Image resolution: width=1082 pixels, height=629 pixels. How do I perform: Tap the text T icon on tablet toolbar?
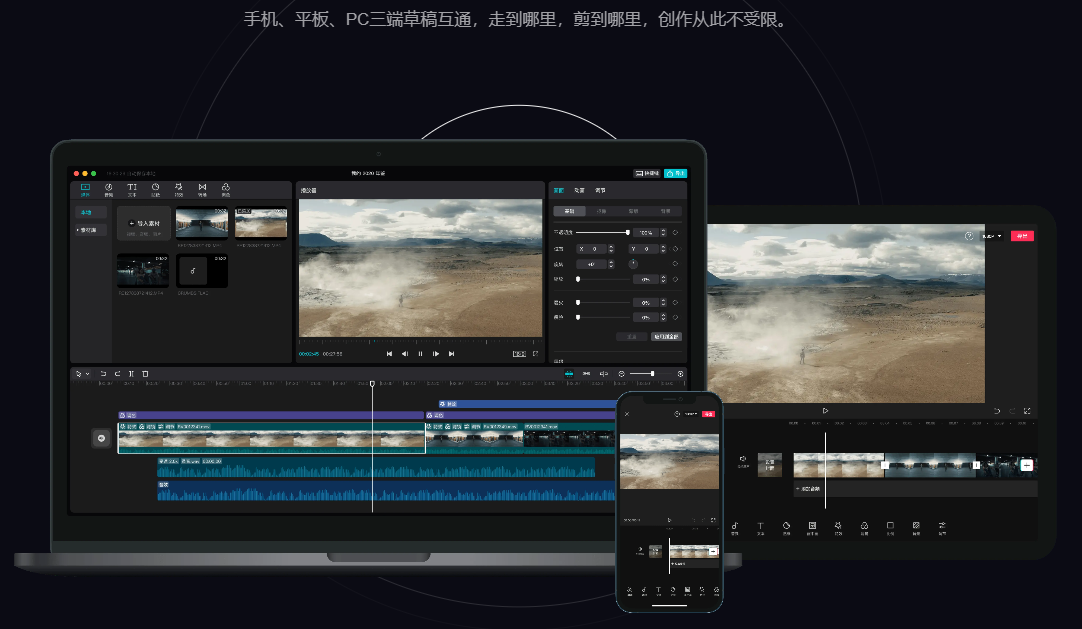[x=760, y=527]
